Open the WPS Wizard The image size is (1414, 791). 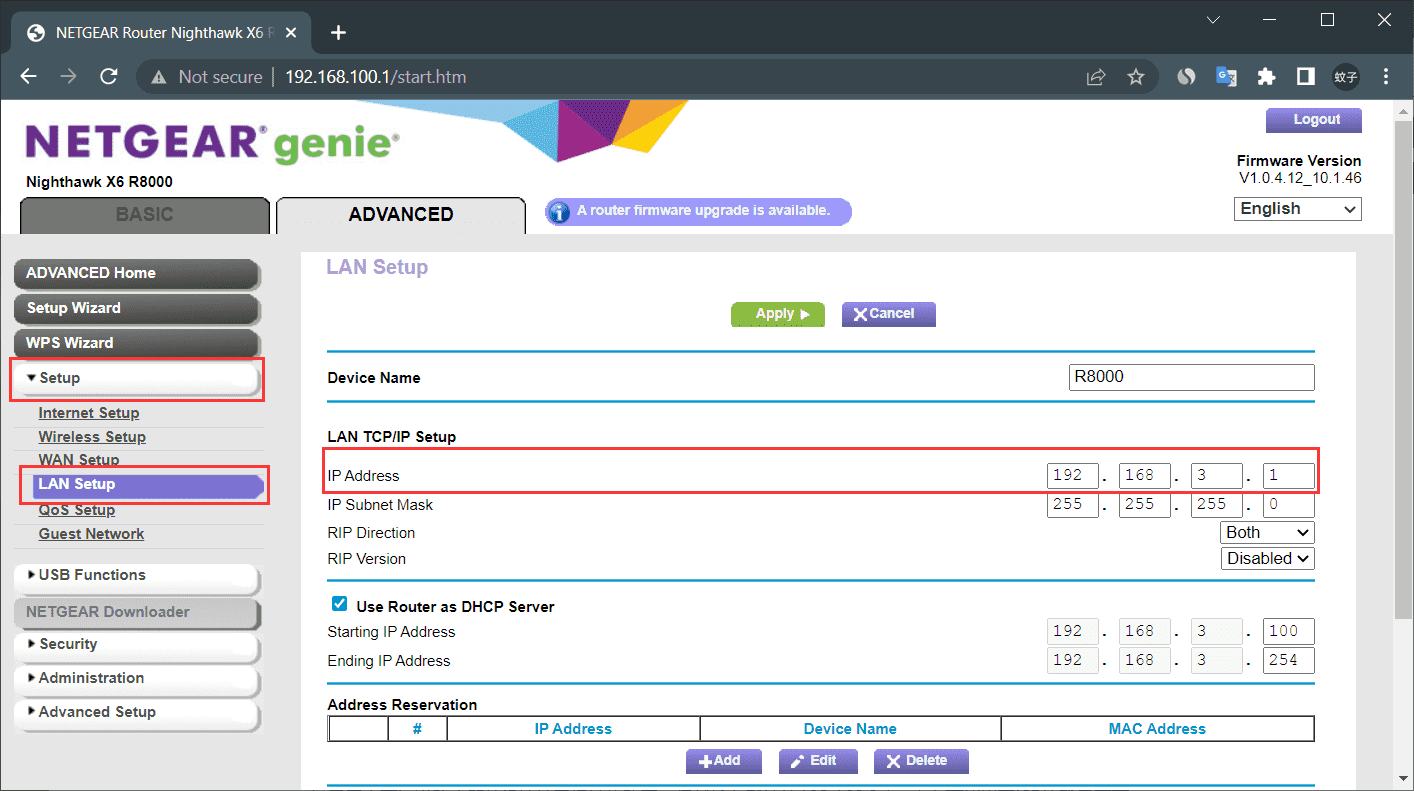point(137,344)
